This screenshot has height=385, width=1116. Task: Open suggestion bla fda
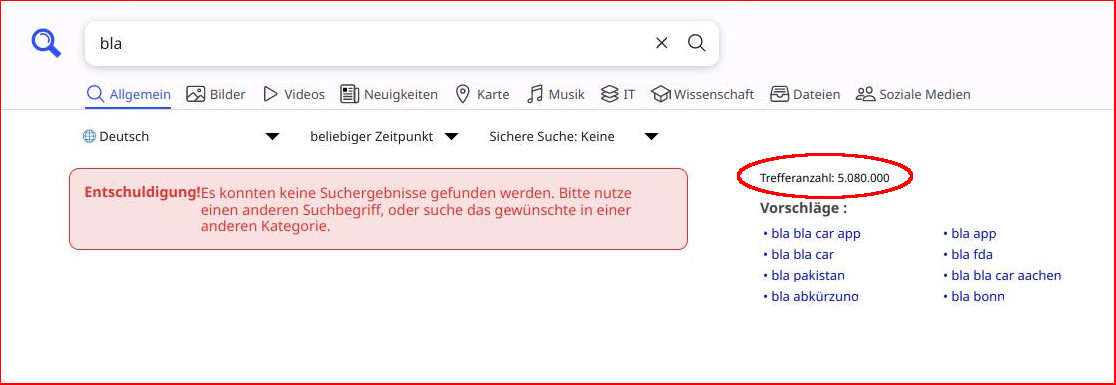click(x=972, y=254)
